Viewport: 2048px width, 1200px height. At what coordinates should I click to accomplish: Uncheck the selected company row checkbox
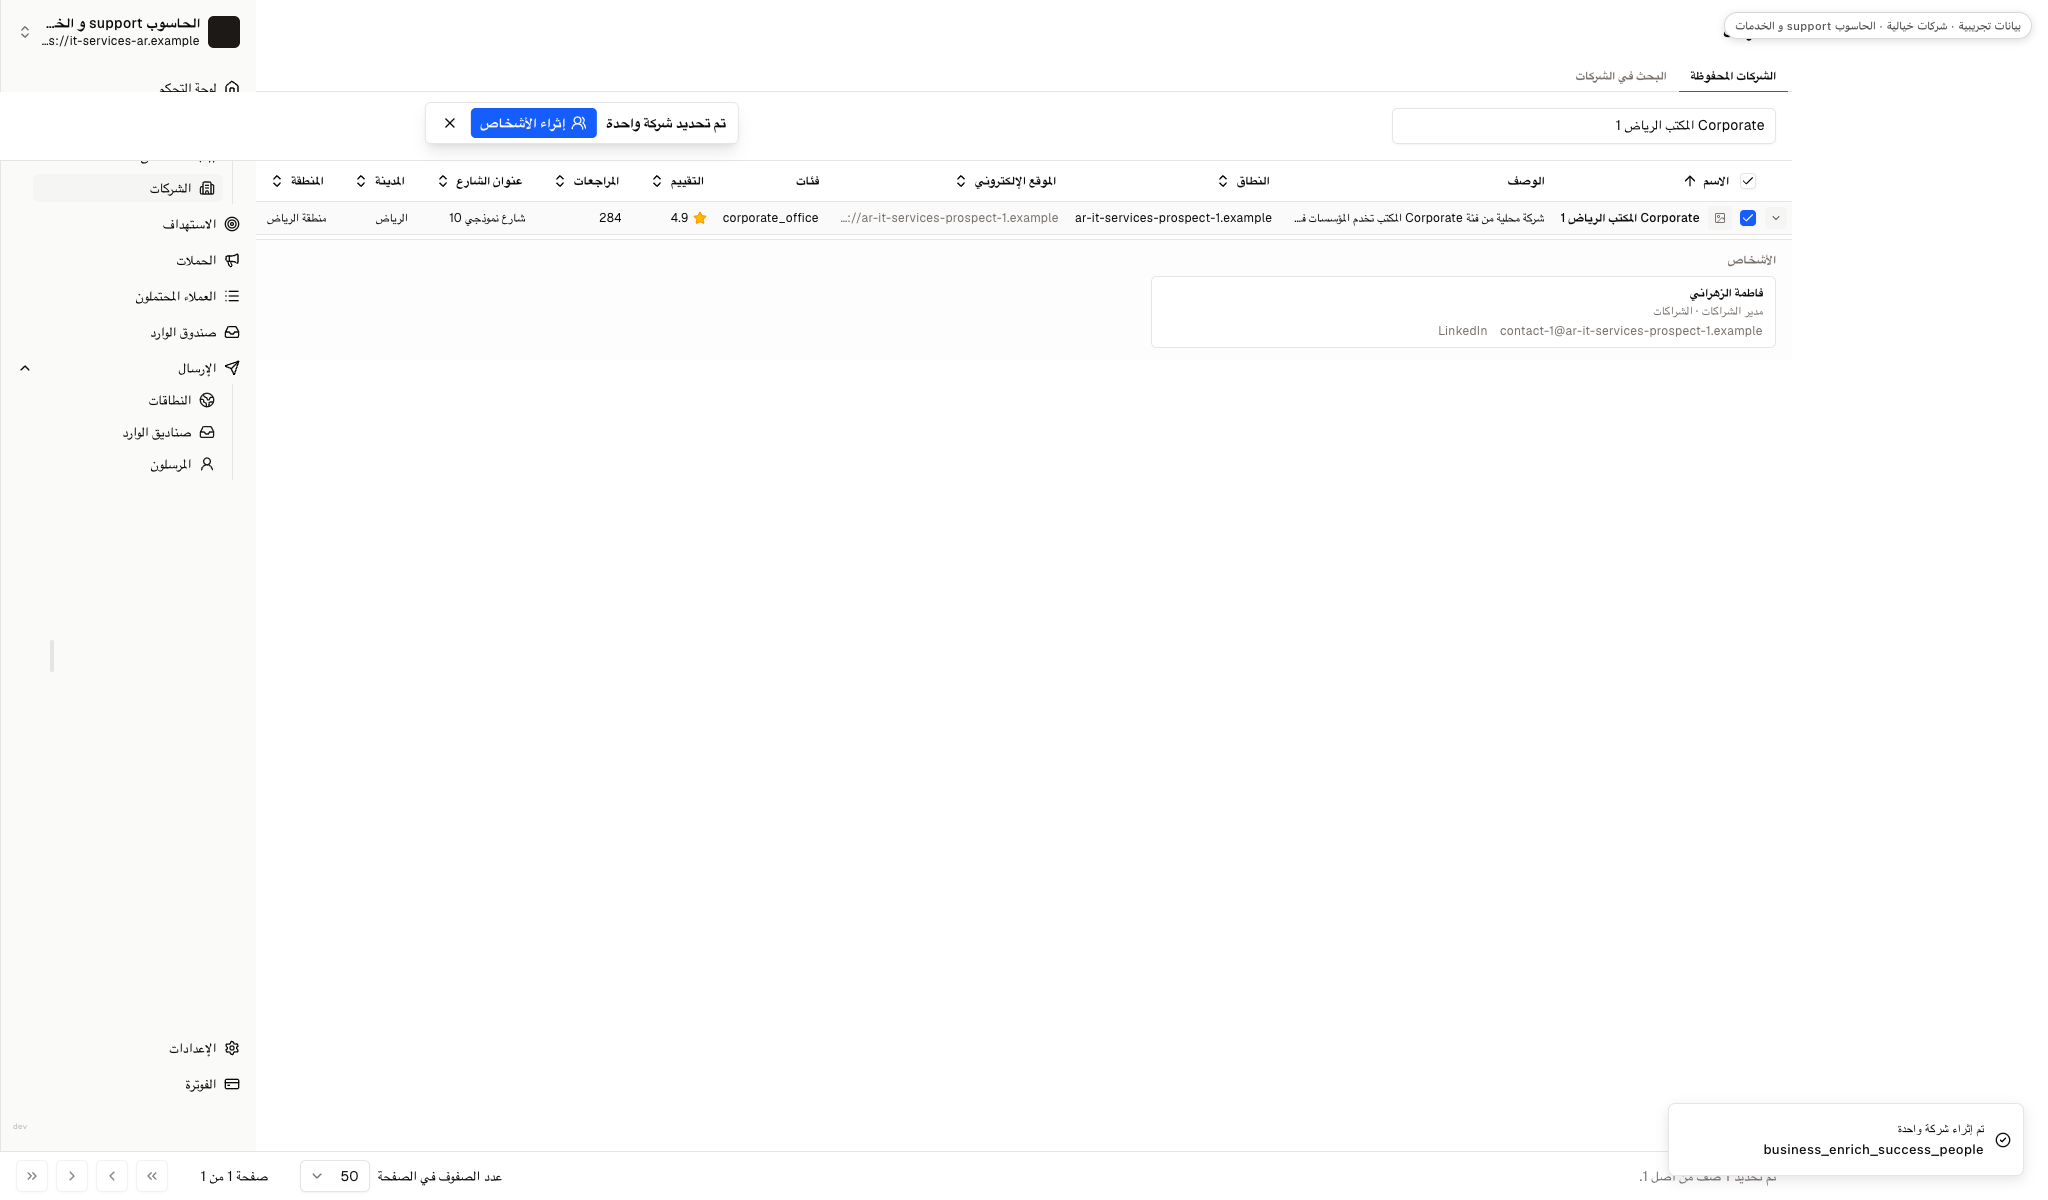tap(1748, 218)
